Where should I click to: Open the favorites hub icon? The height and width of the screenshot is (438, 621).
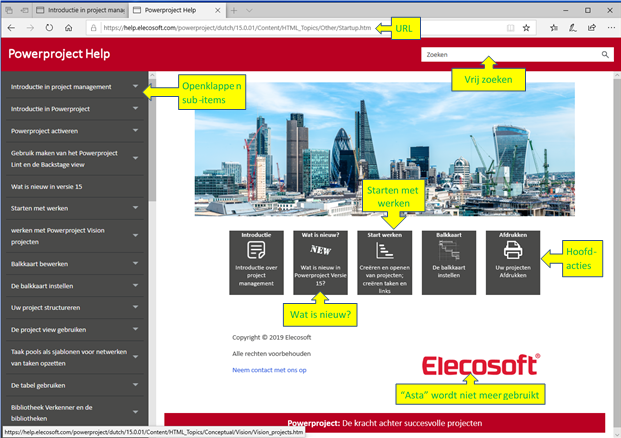click(x=554, y=28)
